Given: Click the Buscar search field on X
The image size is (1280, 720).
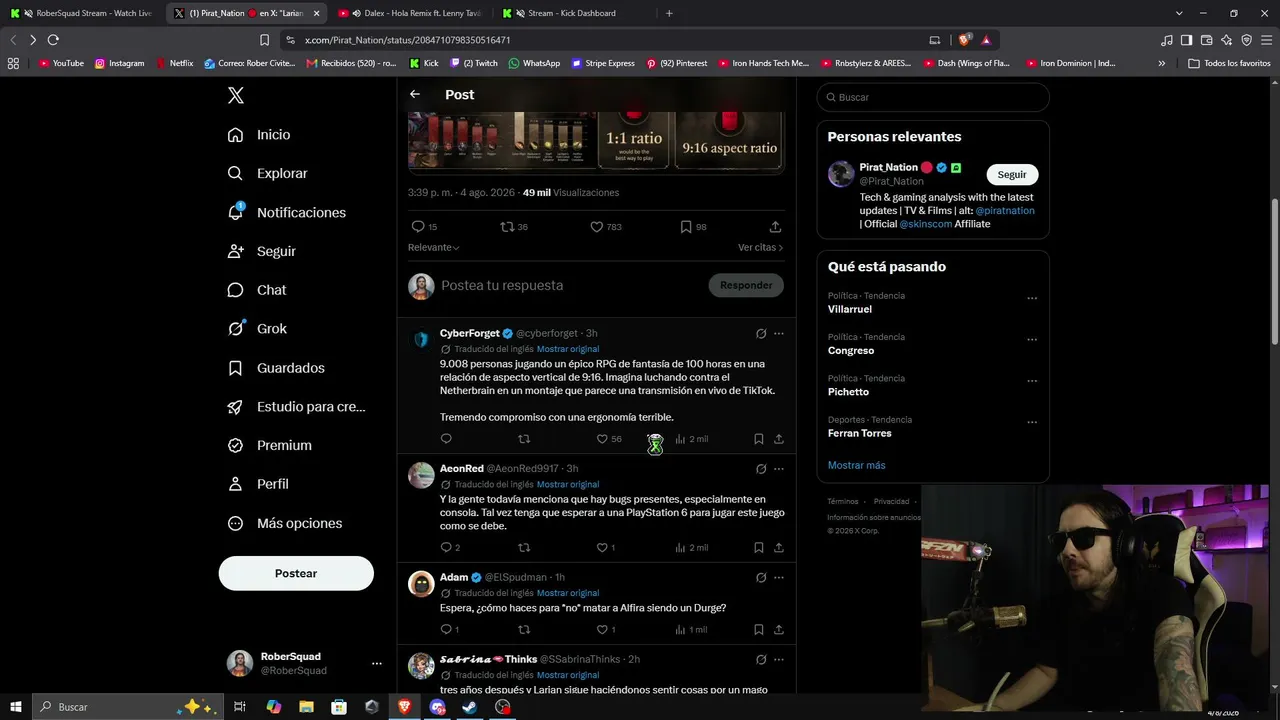Looking at the screenshot, I should [x=933, y=97].
